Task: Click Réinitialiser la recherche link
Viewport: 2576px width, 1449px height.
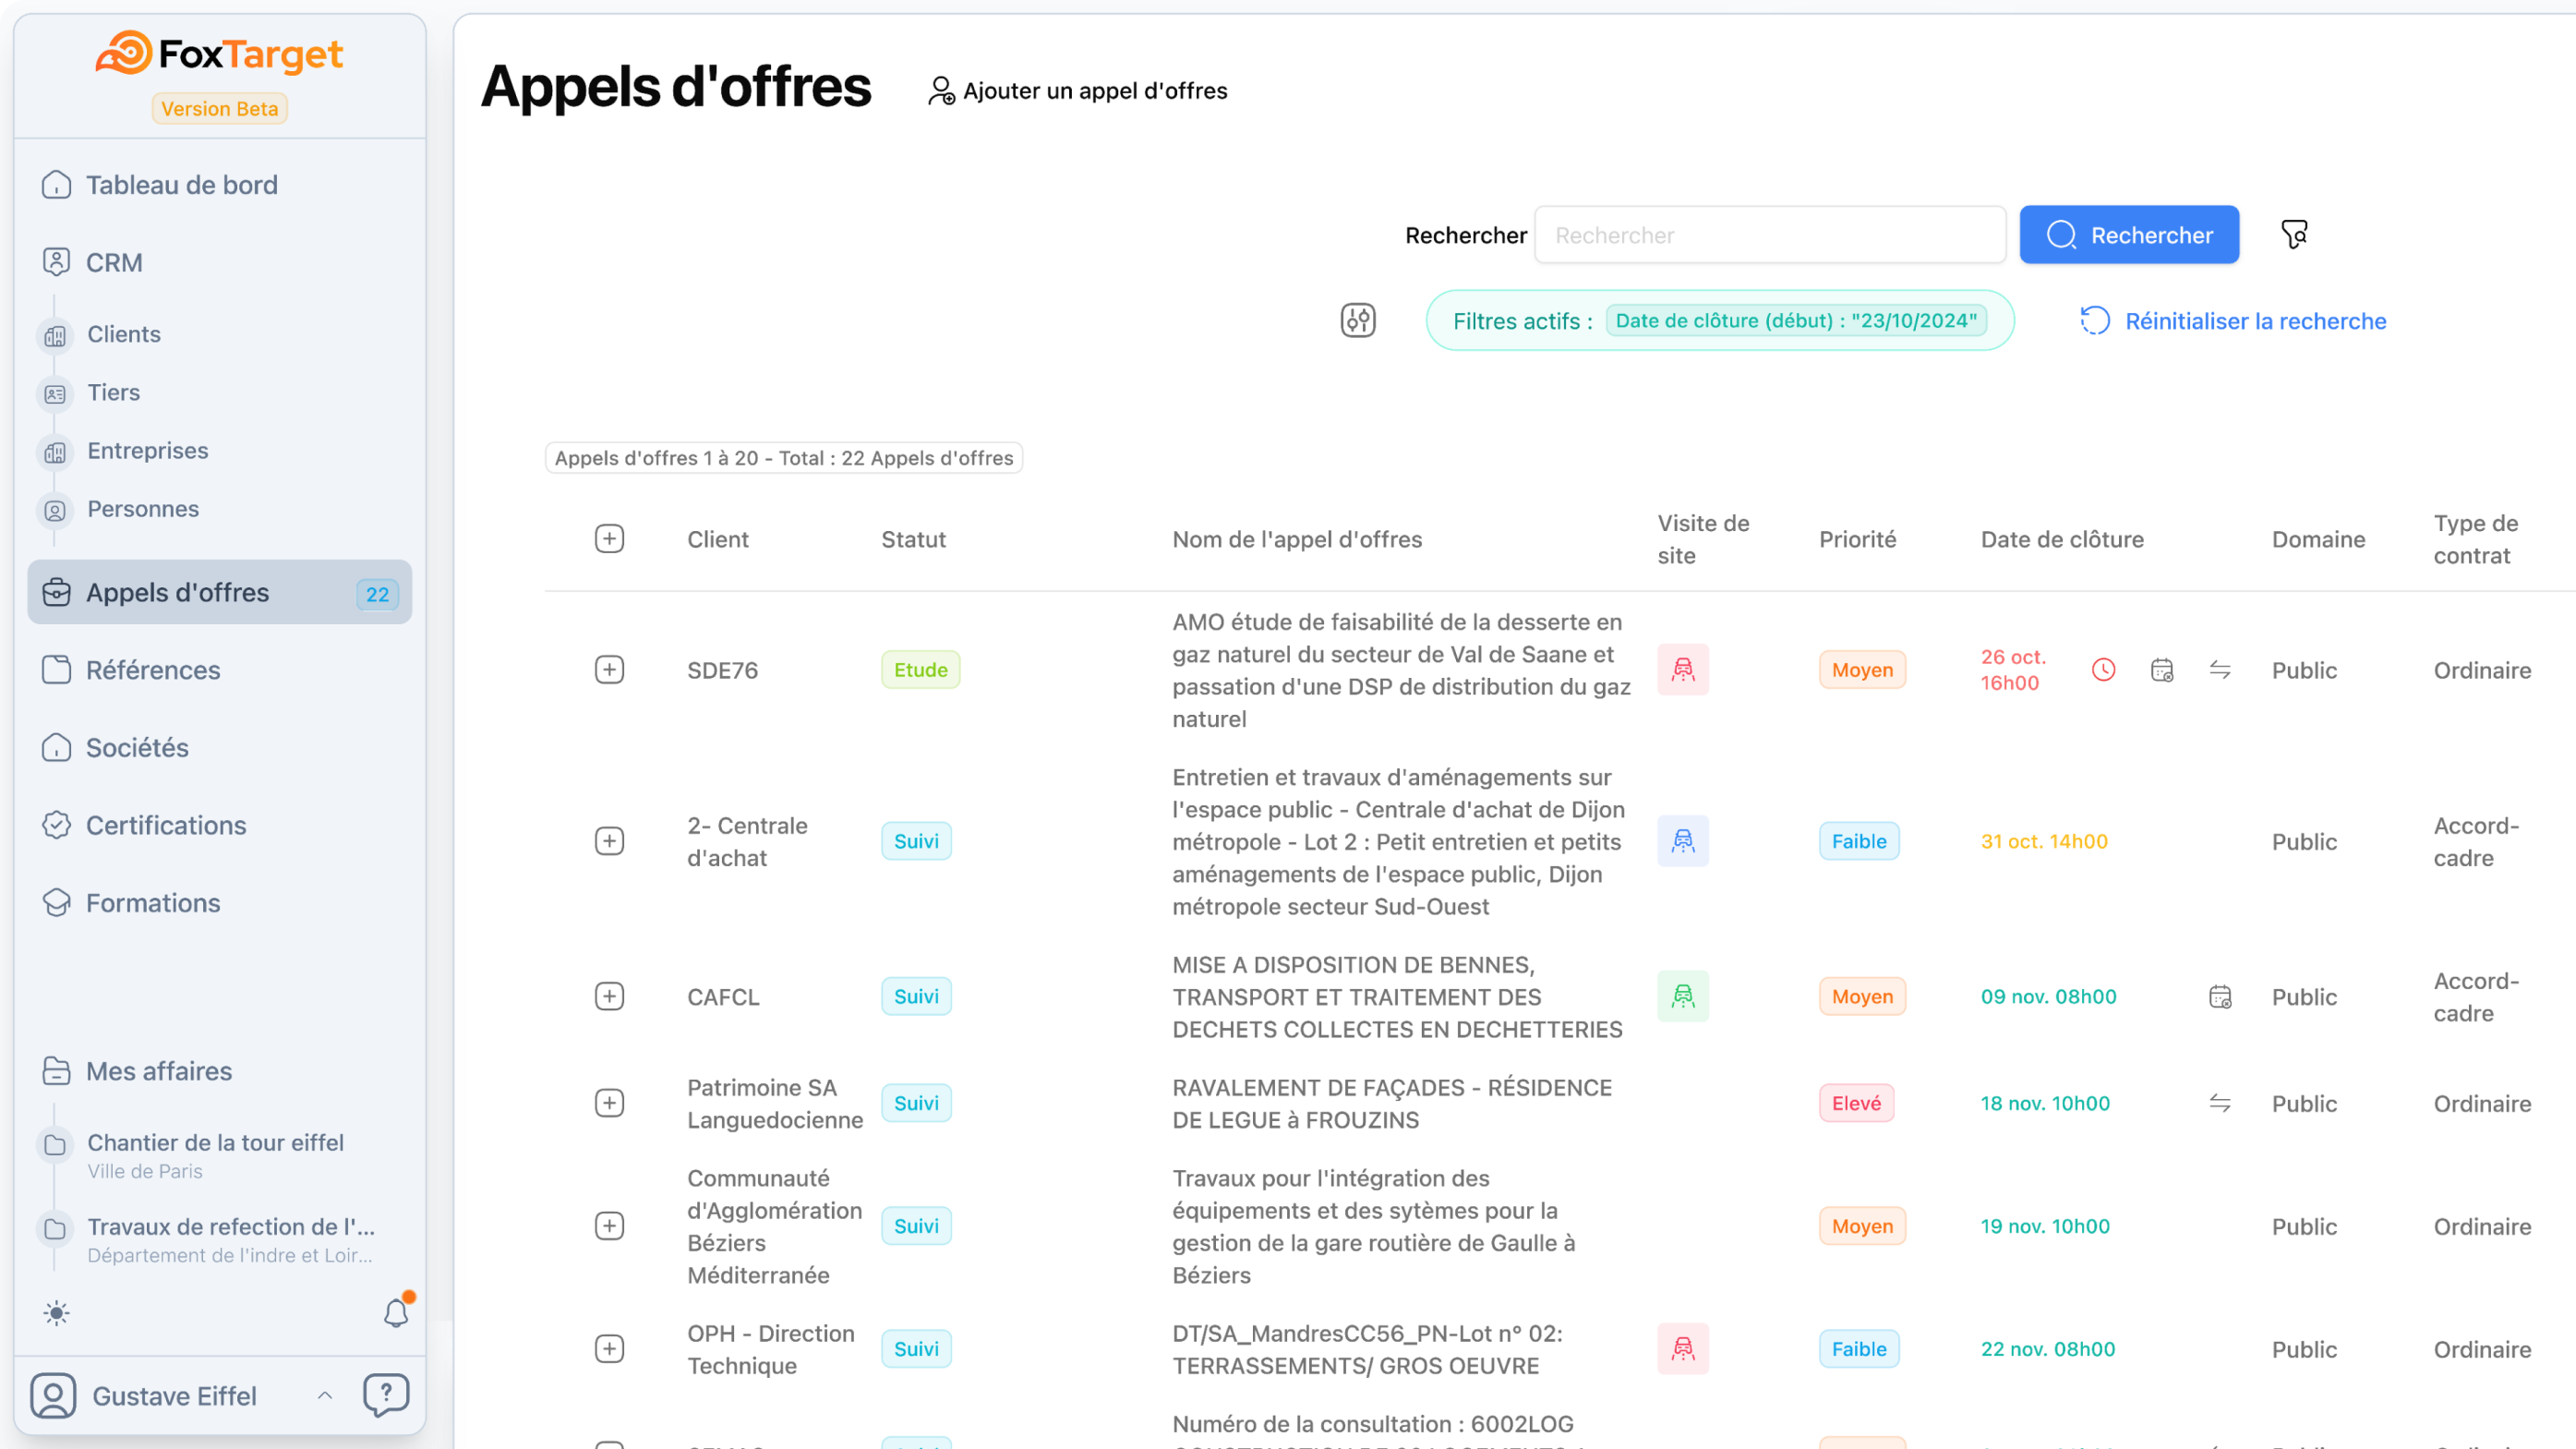Action: (x=2233, y=320)
